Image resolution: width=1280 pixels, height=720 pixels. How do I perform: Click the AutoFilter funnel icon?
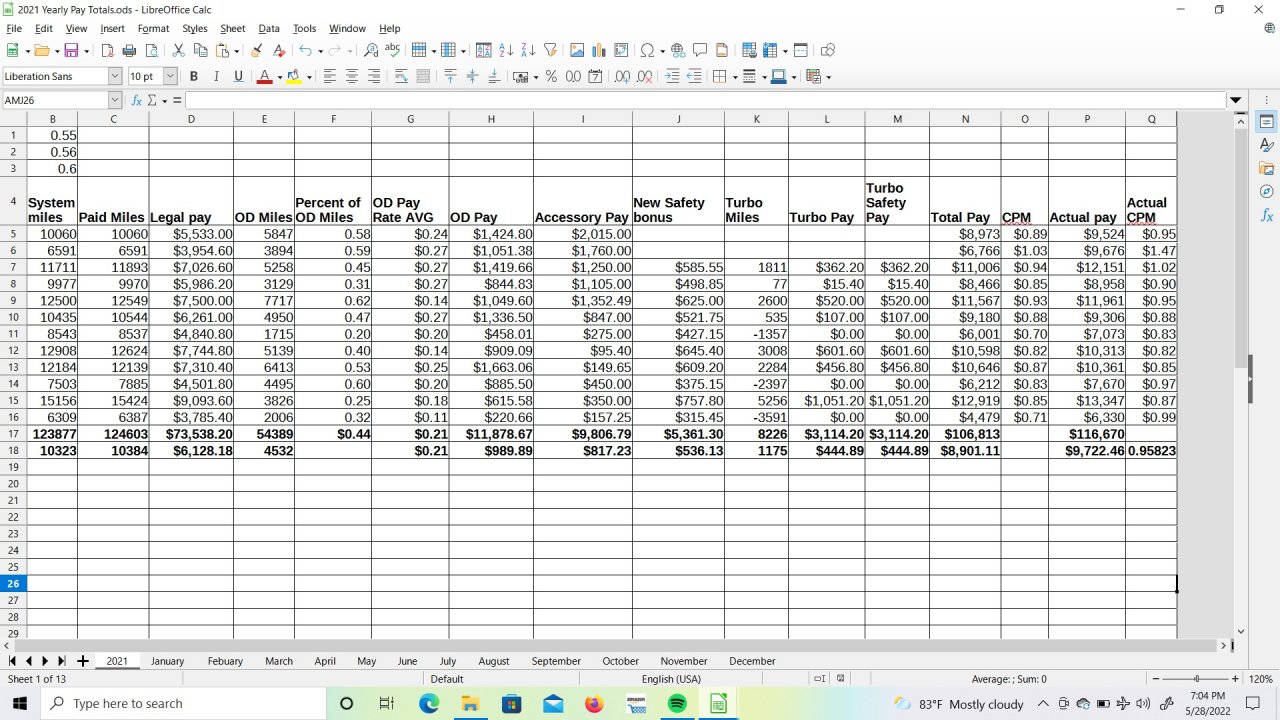(x=550, y=50)
